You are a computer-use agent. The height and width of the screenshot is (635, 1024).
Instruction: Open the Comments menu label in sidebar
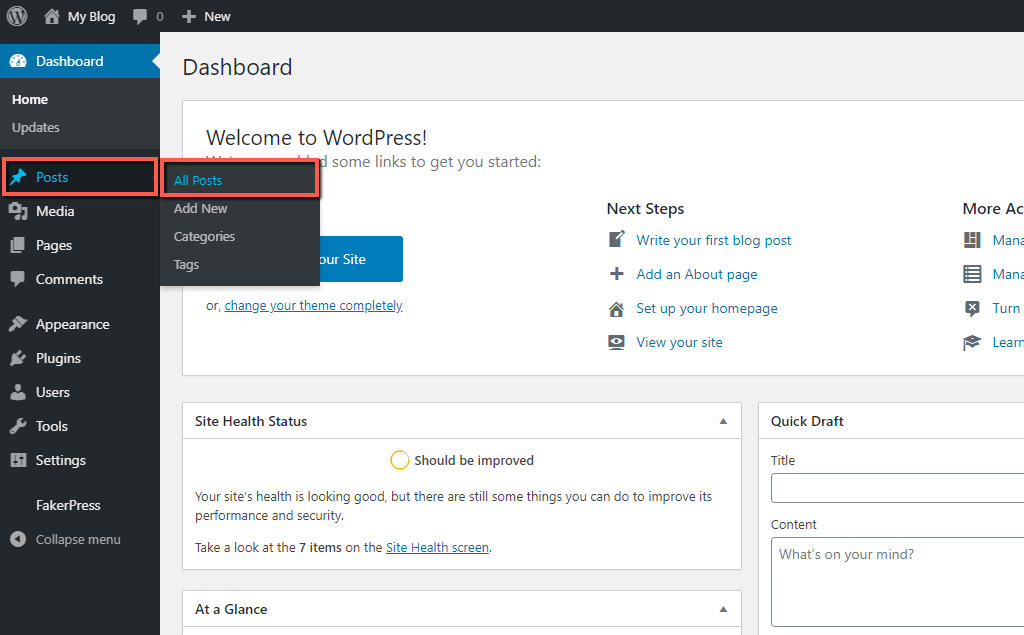coord(69,279)
